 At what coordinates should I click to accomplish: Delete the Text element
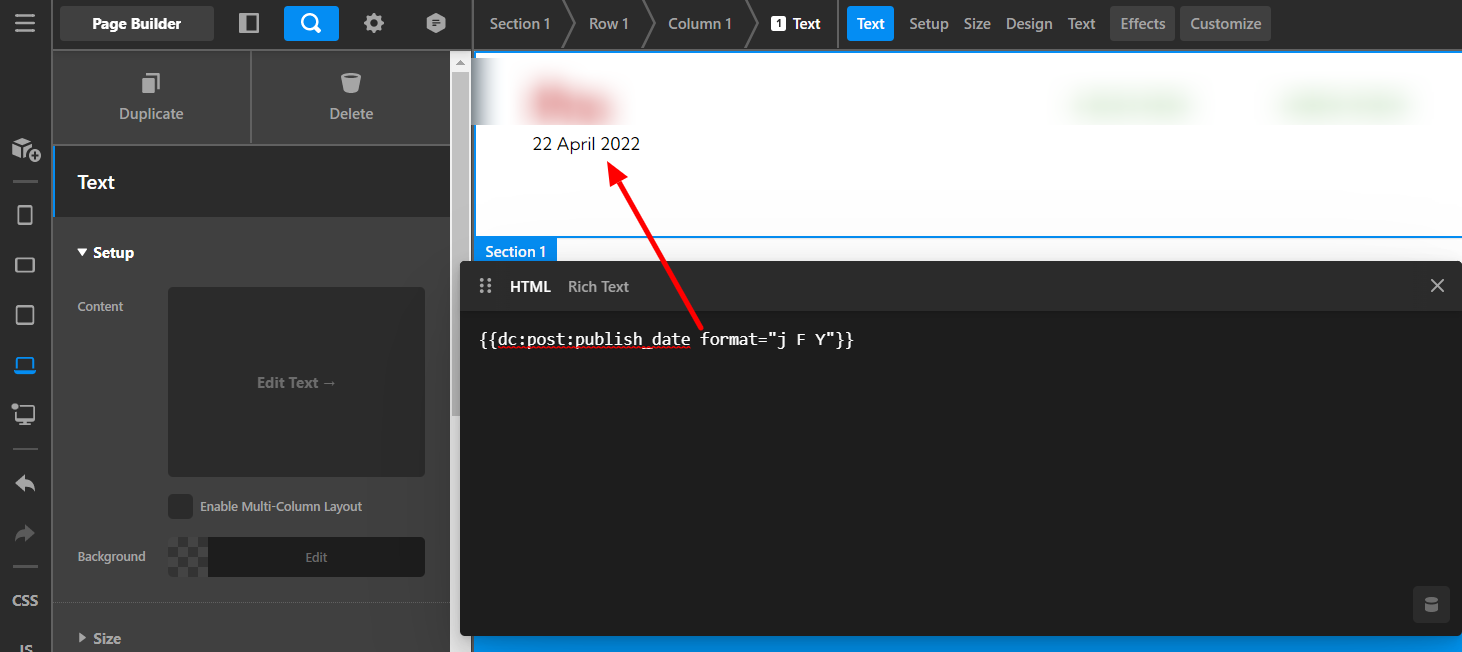(351, 96)
